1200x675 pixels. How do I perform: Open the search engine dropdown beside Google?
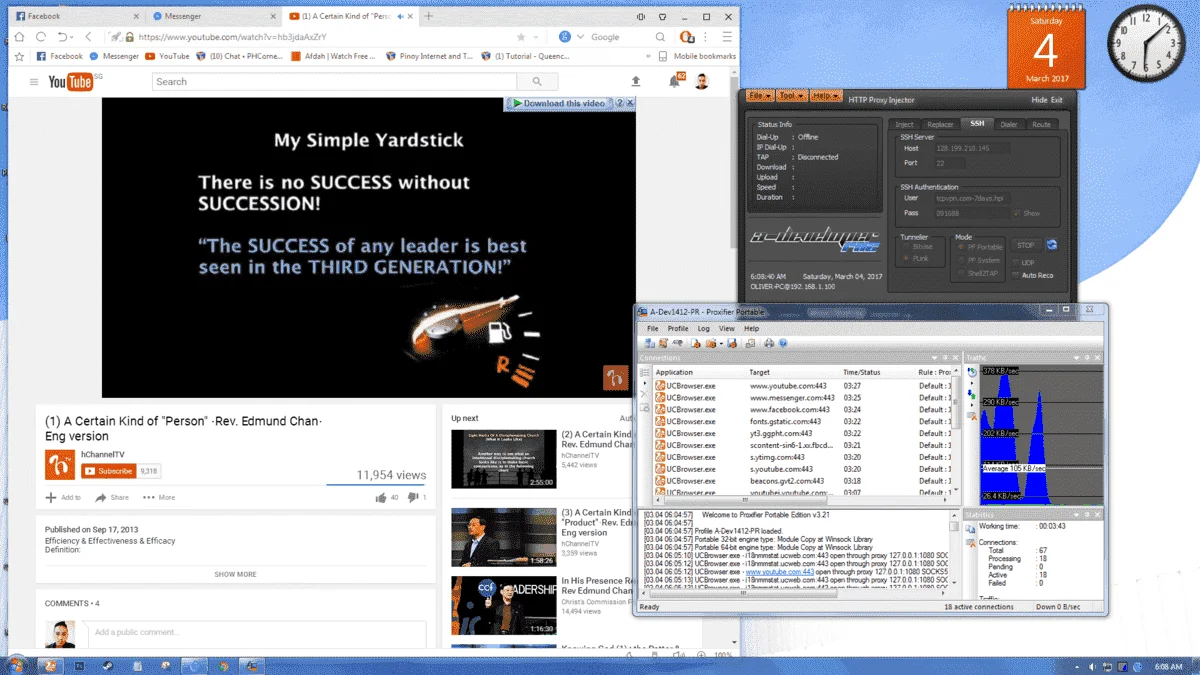click(578, 37)
